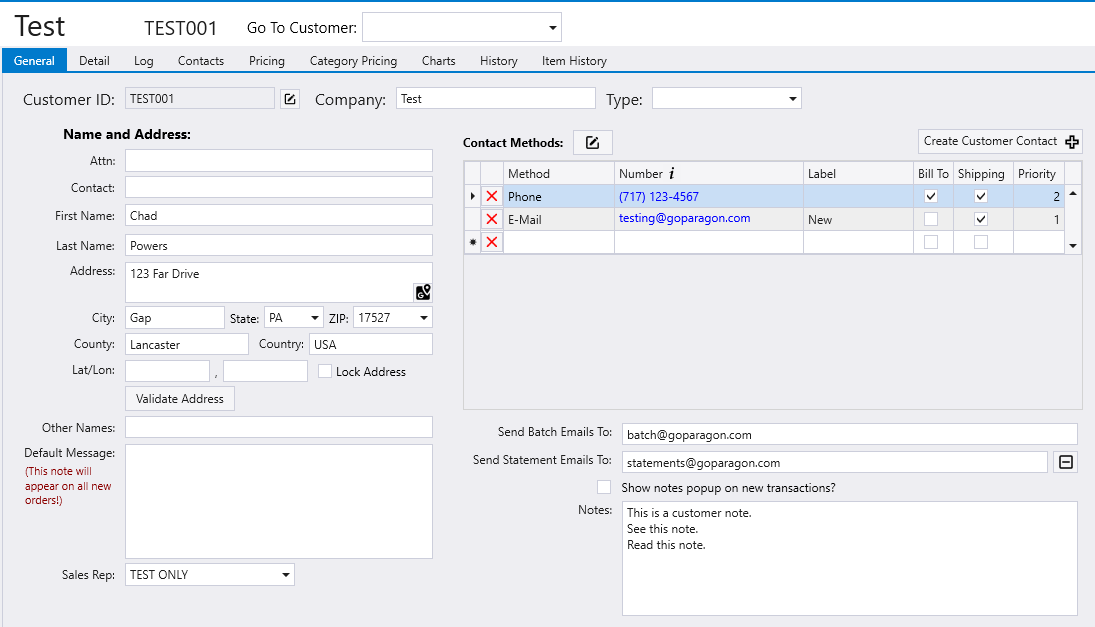The height and width of the screenshot is (627, 1095).
Task: Delete the E-Mail contact method row
Action: click(492, 219)
